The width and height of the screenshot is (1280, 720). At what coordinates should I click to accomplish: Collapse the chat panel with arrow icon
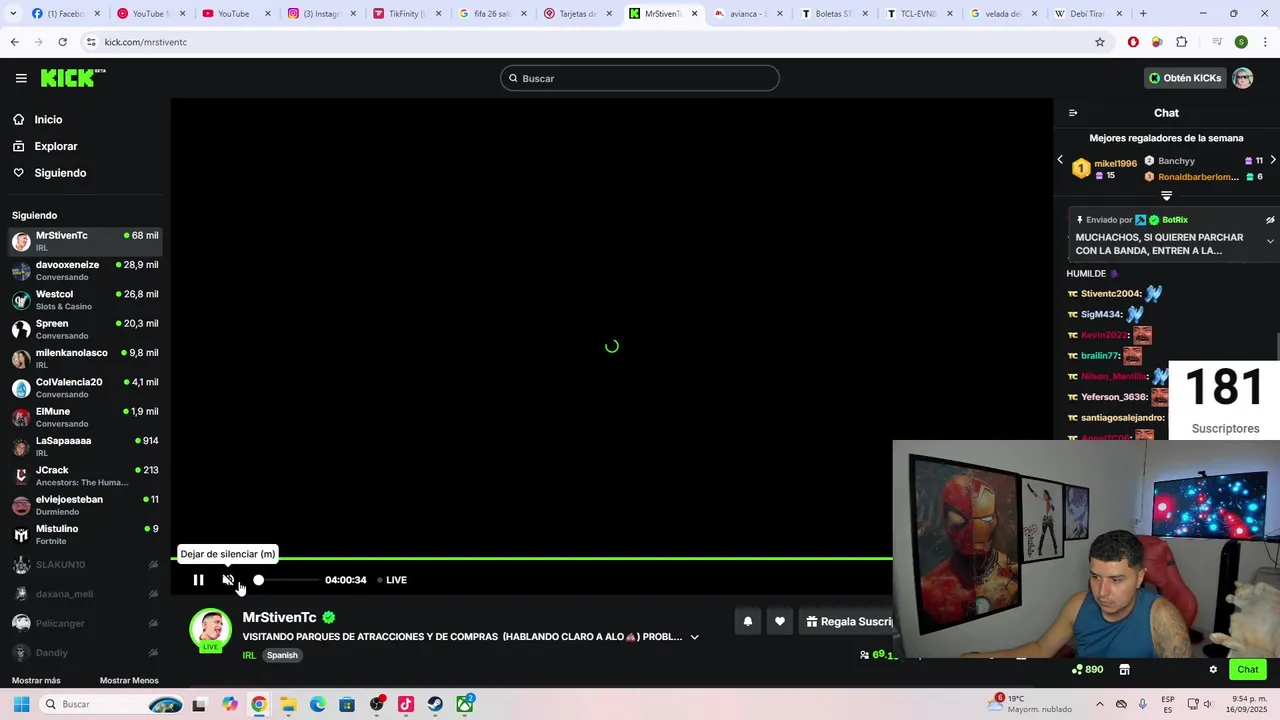tap(1073, 113)
